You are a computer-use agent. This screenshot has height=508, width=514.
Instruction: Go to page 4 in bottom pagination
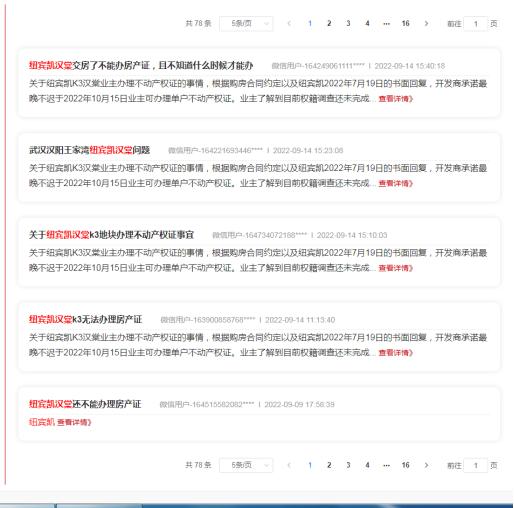[367, 465]
